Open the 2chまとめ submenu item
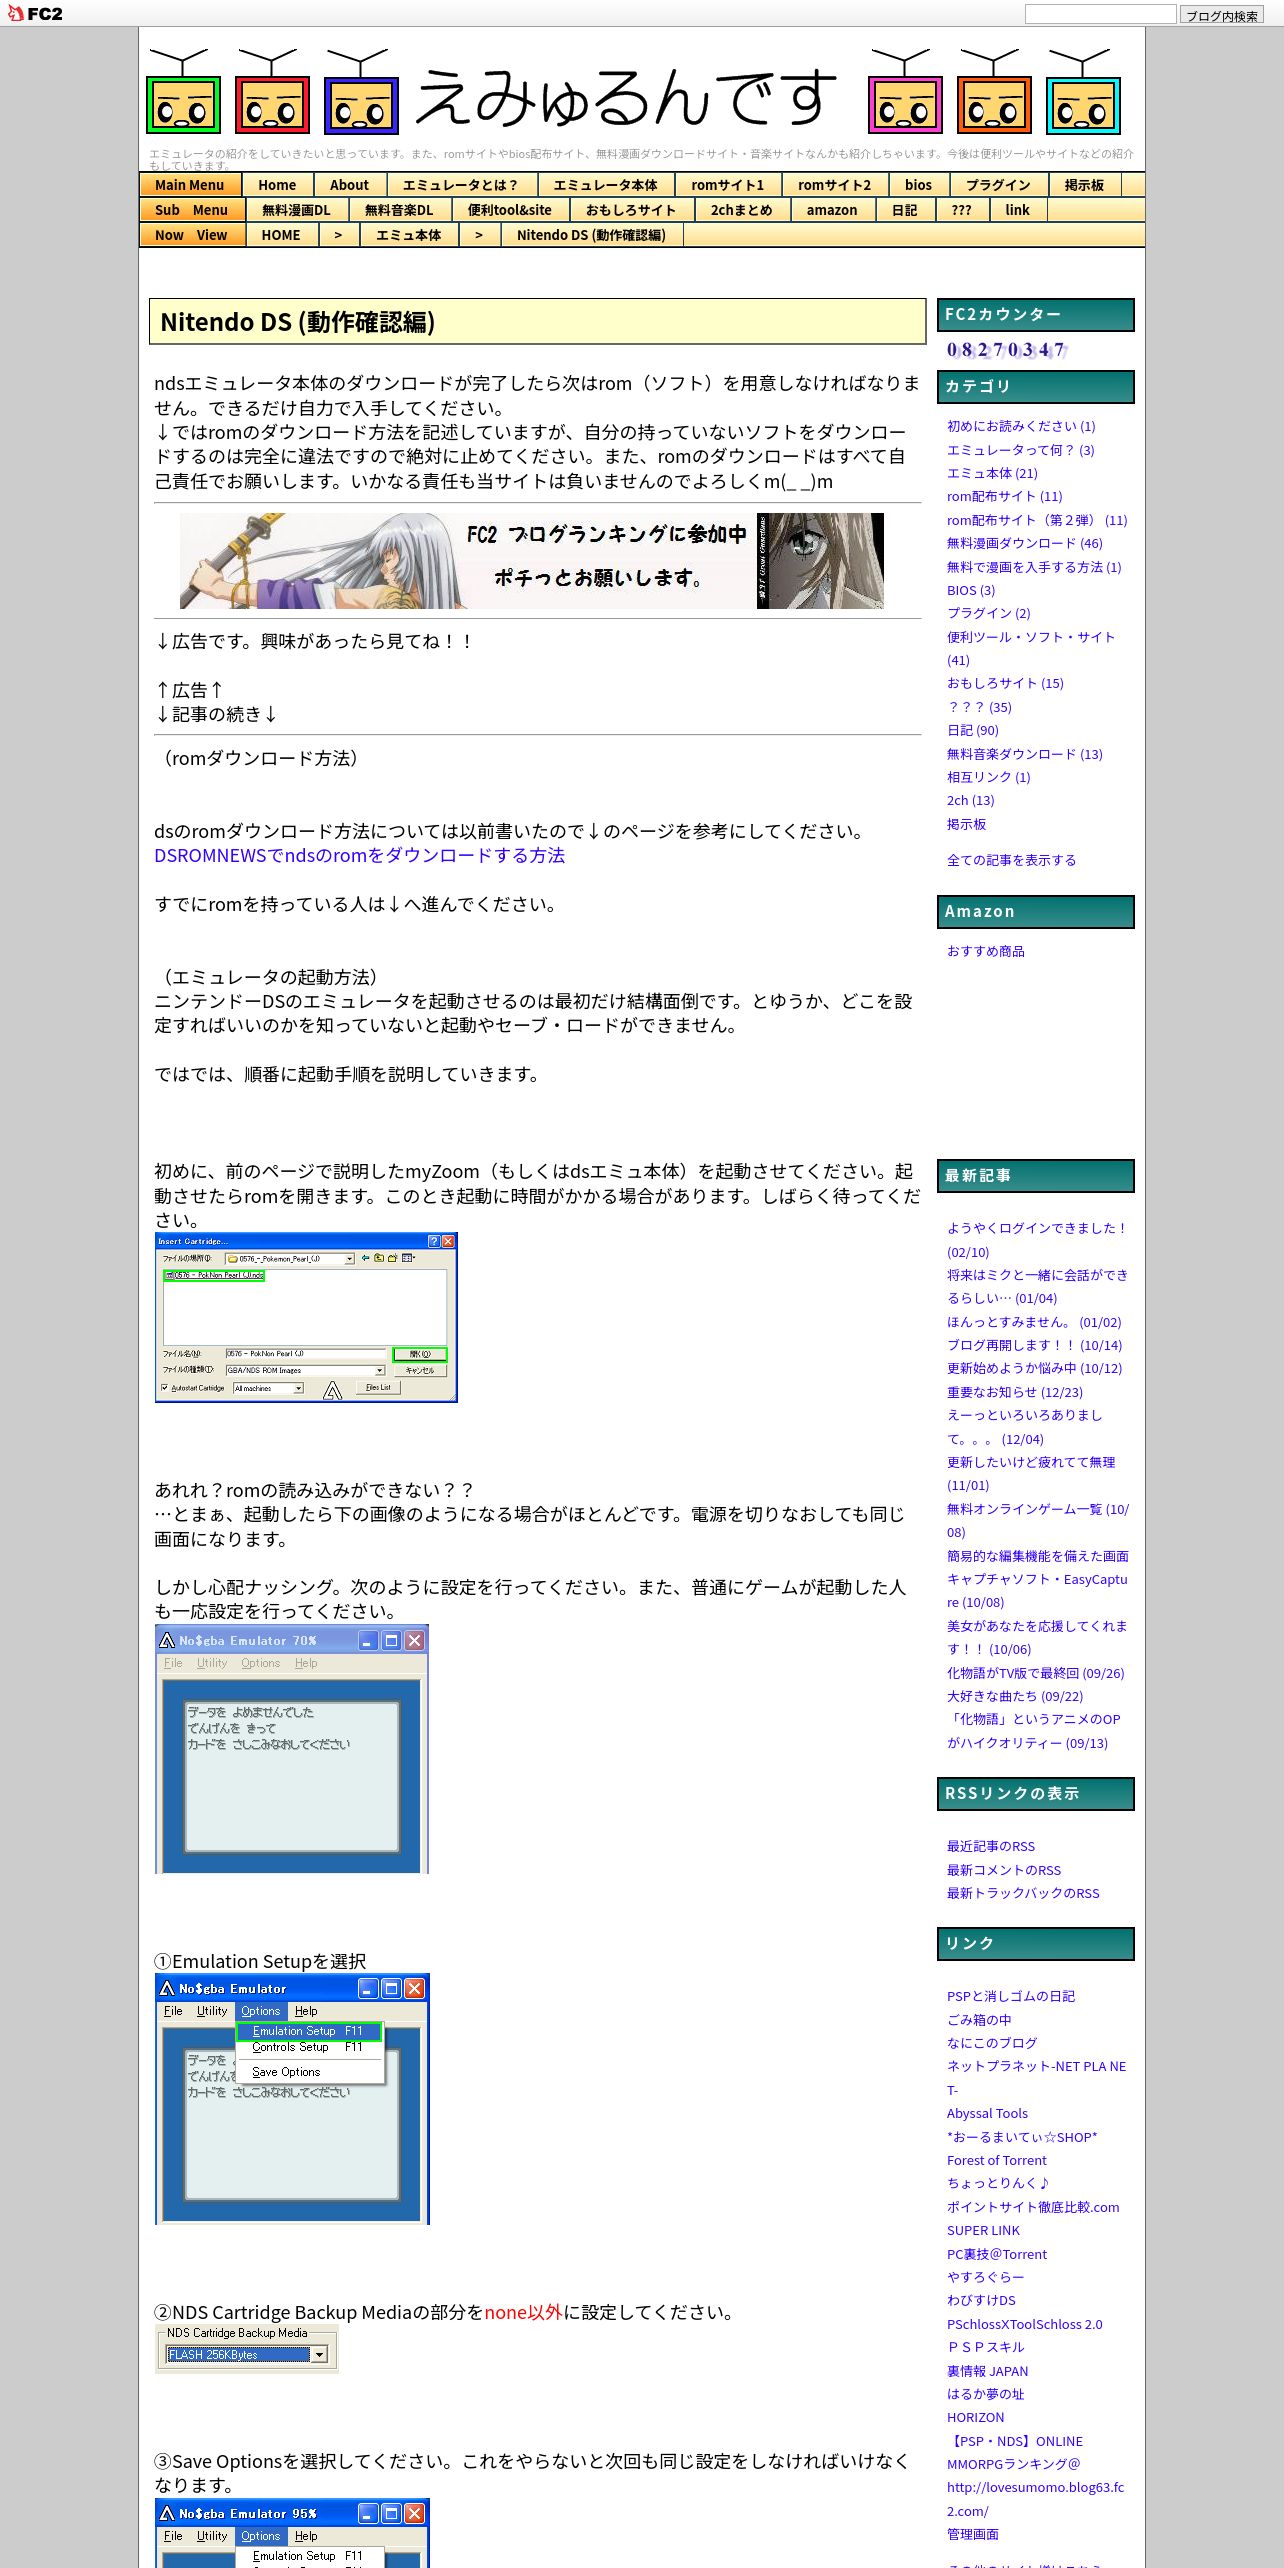The width and height of the screenshot is (1284, 2568). click(x=741, y=210)
